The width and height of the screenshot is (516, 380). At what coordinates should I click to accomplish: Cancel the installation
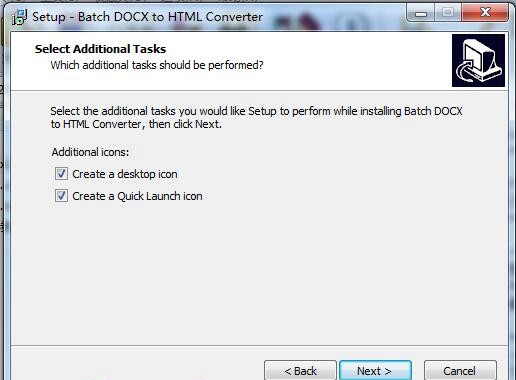(x=460, y=370)
